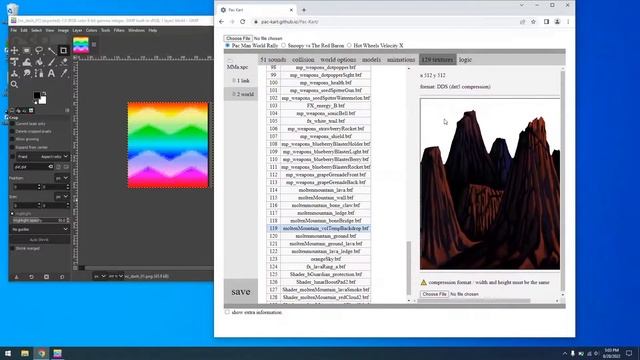Open the status bar unit dropdown in GIMP
The image size is (640, 360).
(x=100, y=276)
